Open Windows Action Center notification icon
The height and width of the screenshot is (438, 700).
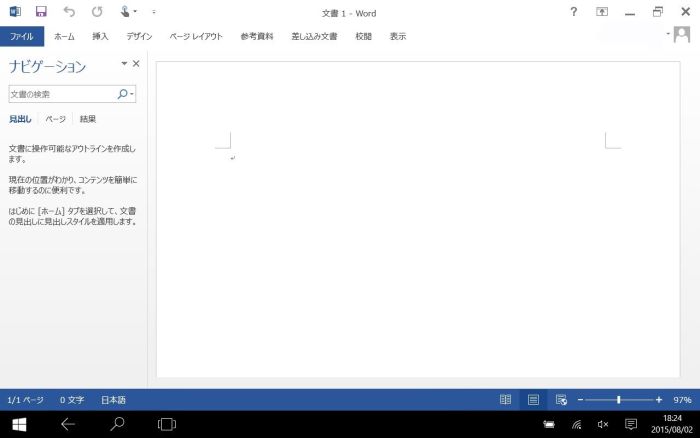pos(630,424)
